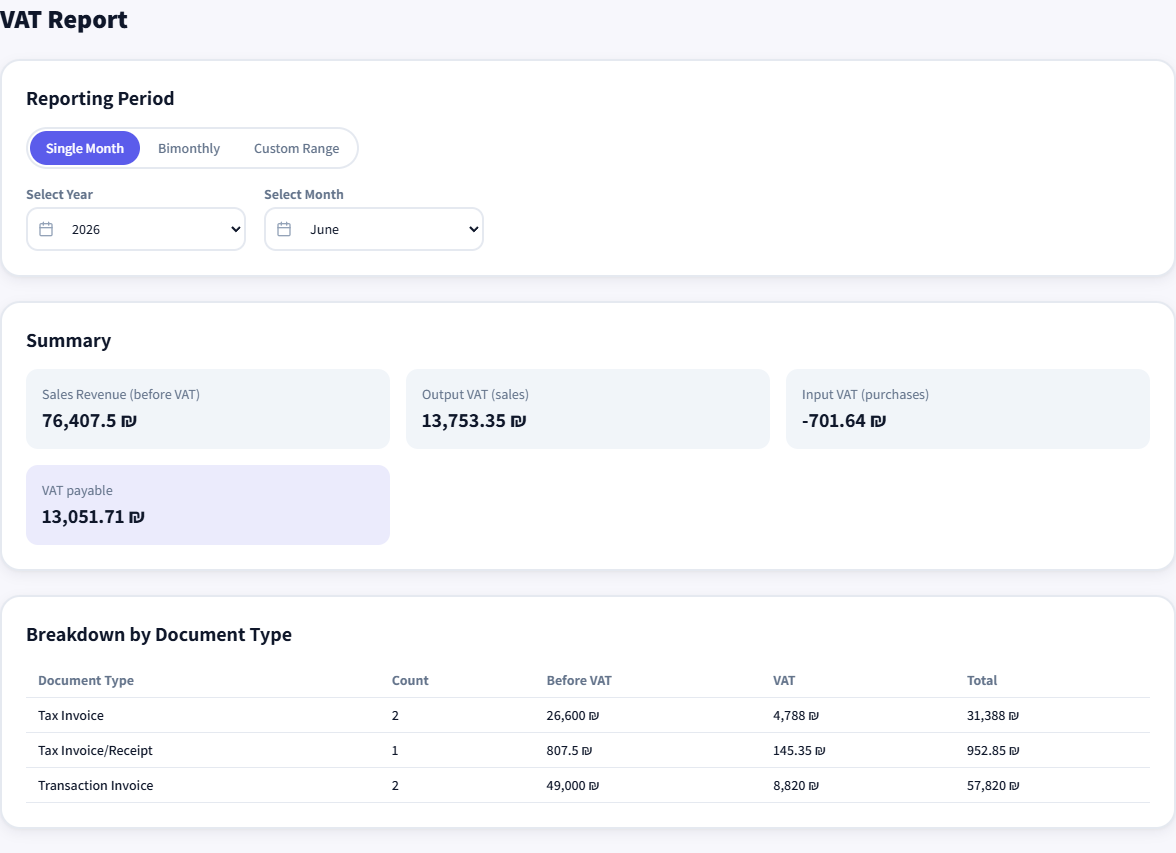The width and height of the screenshot is (1176, 853).
Task: Click the calendar icon in Select Year
Action: [46, 229]
